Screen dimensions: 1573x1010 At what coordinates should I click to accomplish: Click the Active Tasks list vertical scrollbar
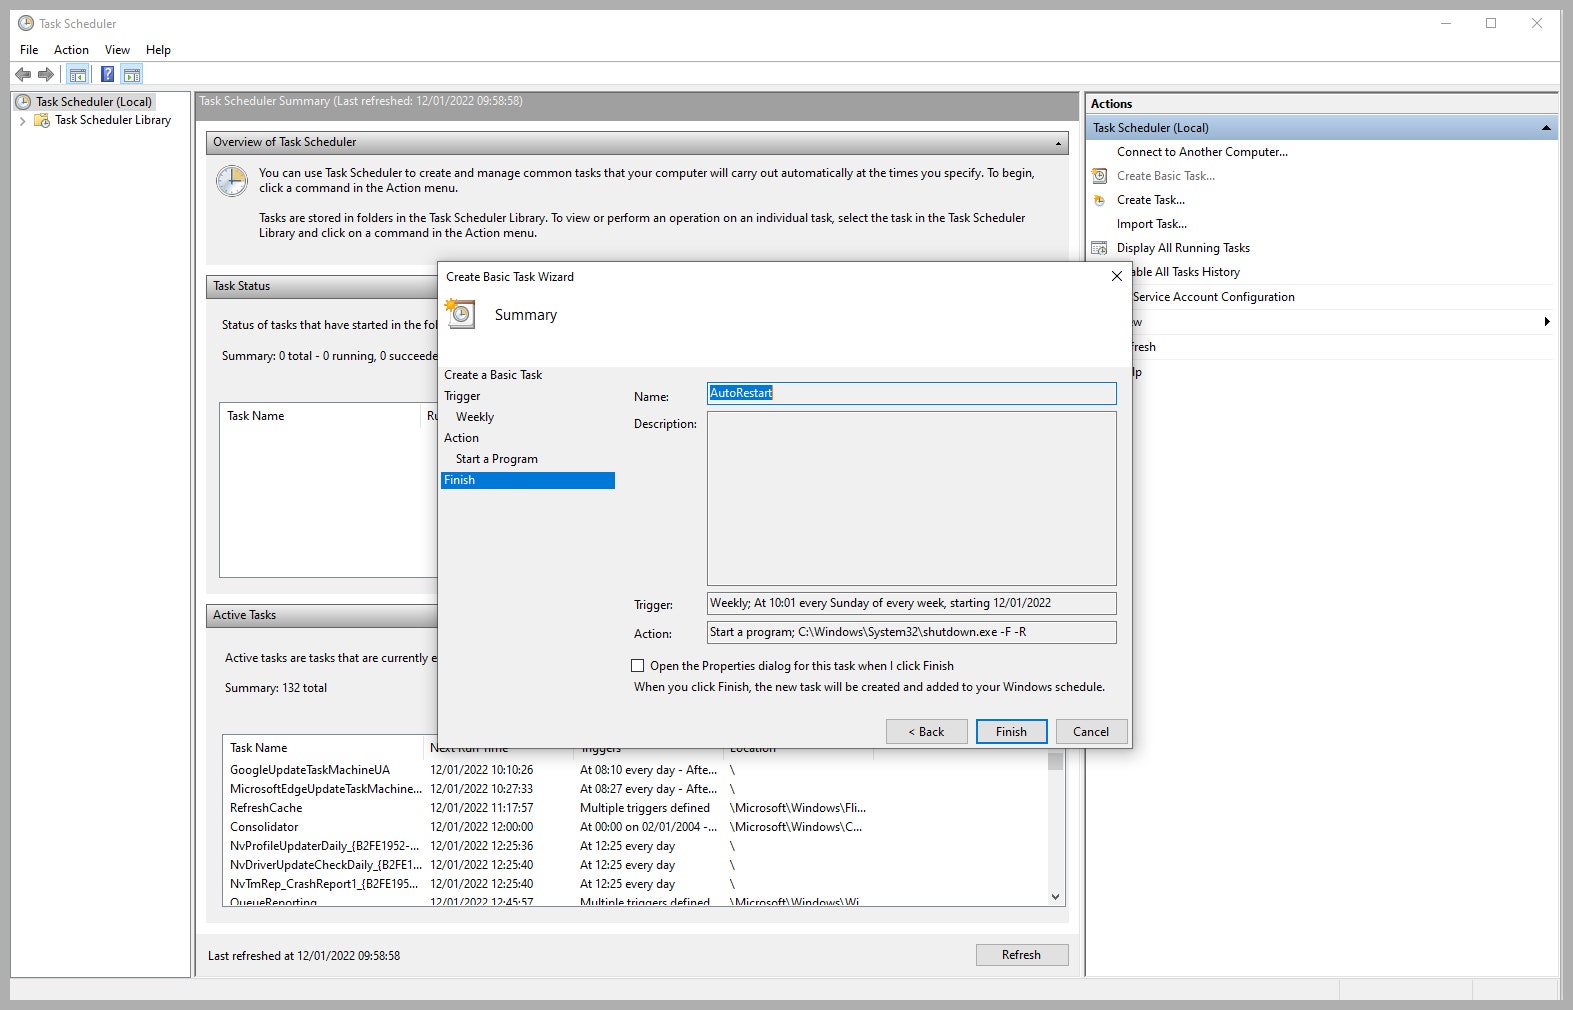click(x=1055, y=828)
